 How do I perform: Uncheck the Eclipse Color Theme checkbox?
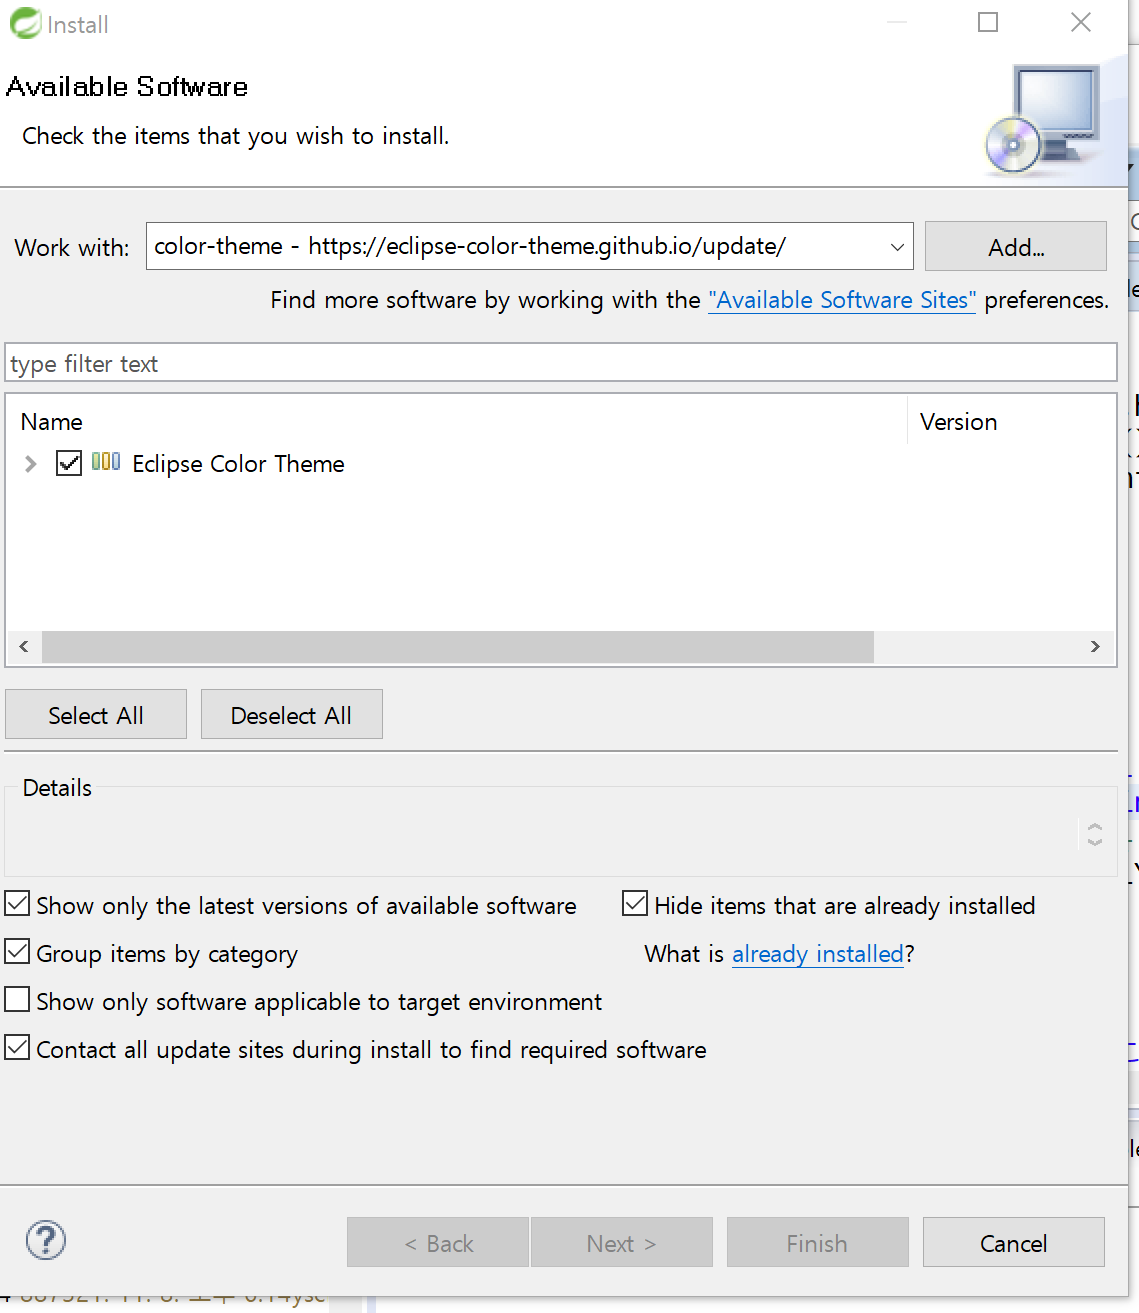[x=69, y=463]
